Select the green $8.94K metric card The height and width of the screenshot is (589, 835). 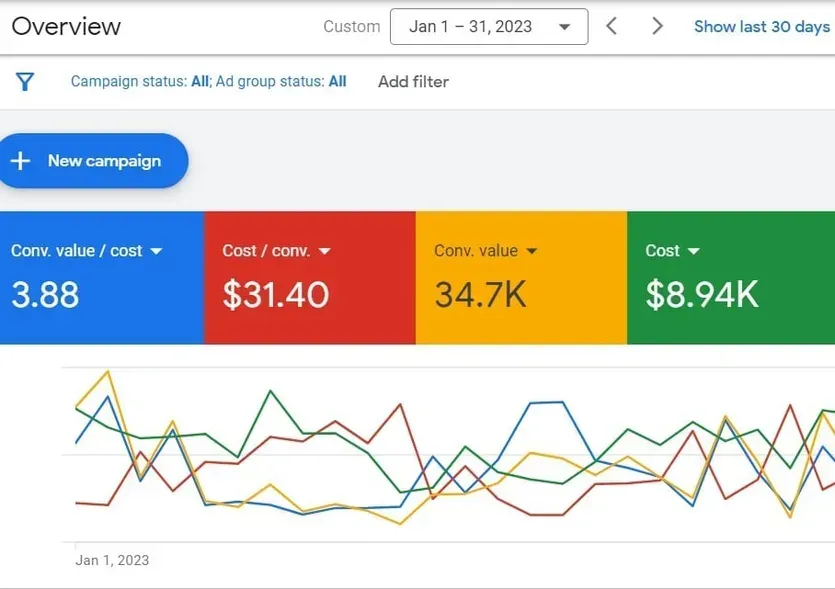pos(731,277)
